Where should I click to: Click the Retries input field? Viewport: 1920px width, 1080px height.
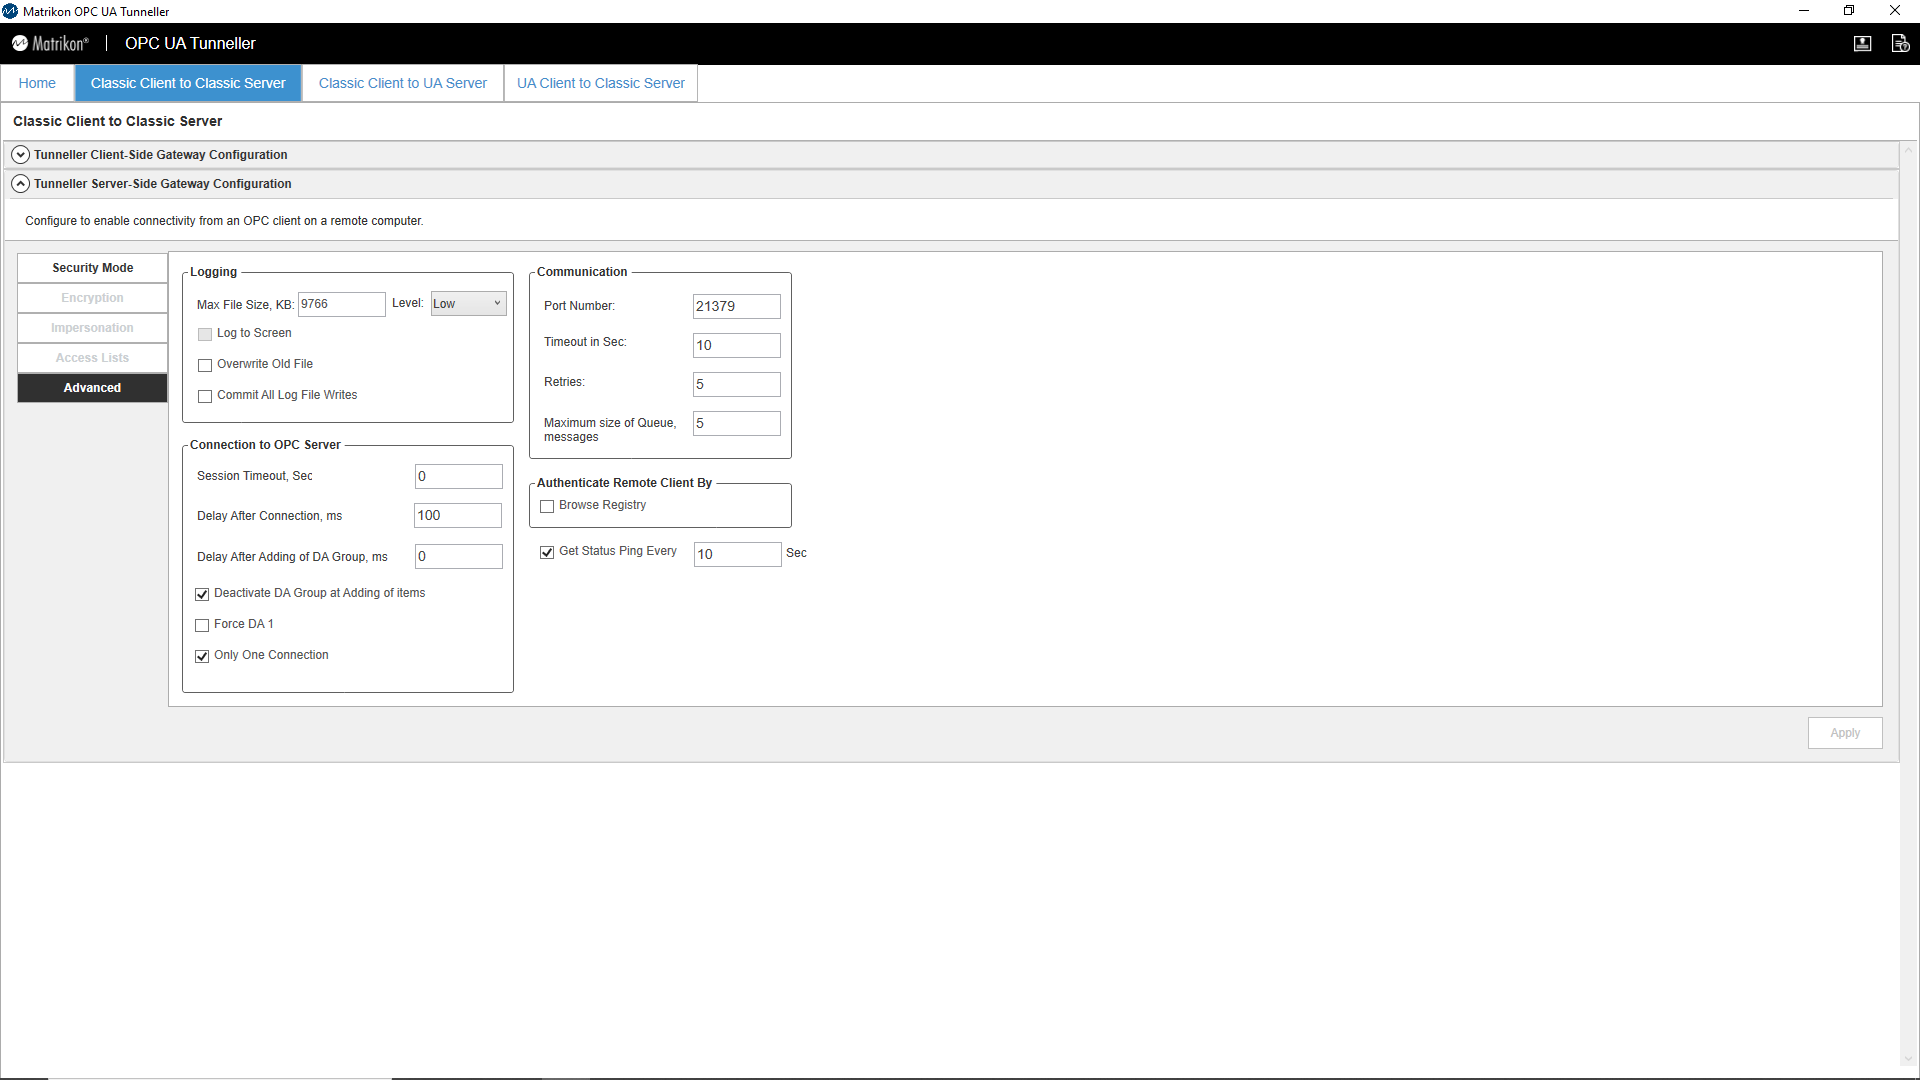pyautogui.click(x=736, y=384)
